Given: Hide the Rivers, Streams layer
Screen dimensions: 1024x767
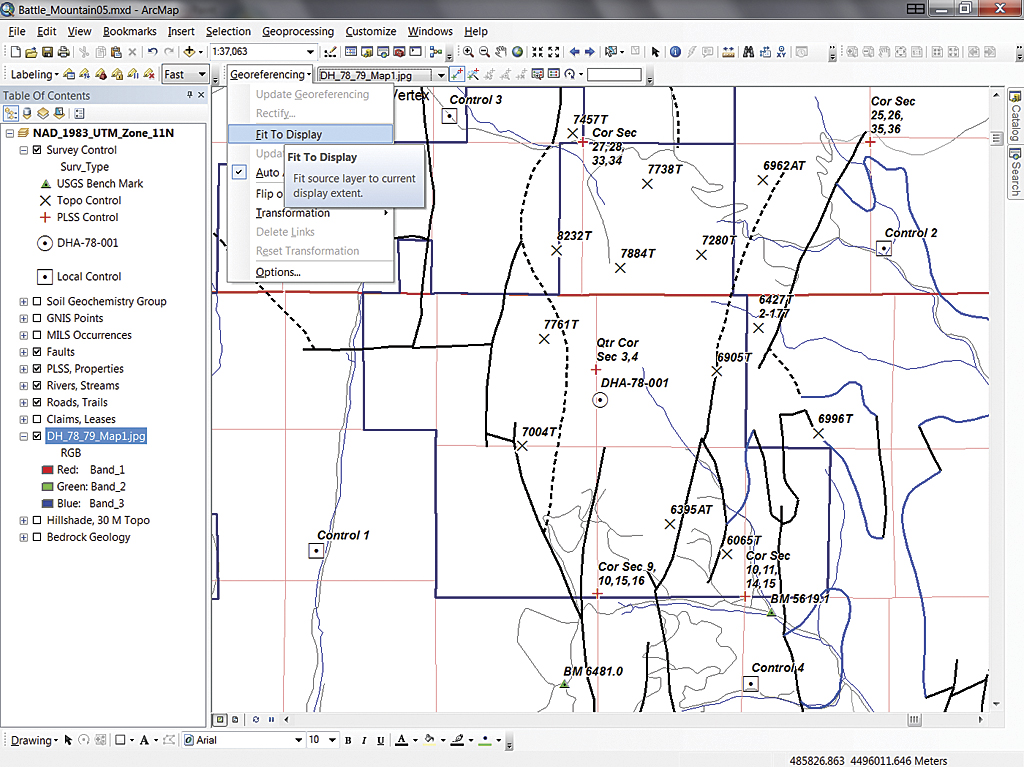Looking at the screenshot, I should (37, 385).
